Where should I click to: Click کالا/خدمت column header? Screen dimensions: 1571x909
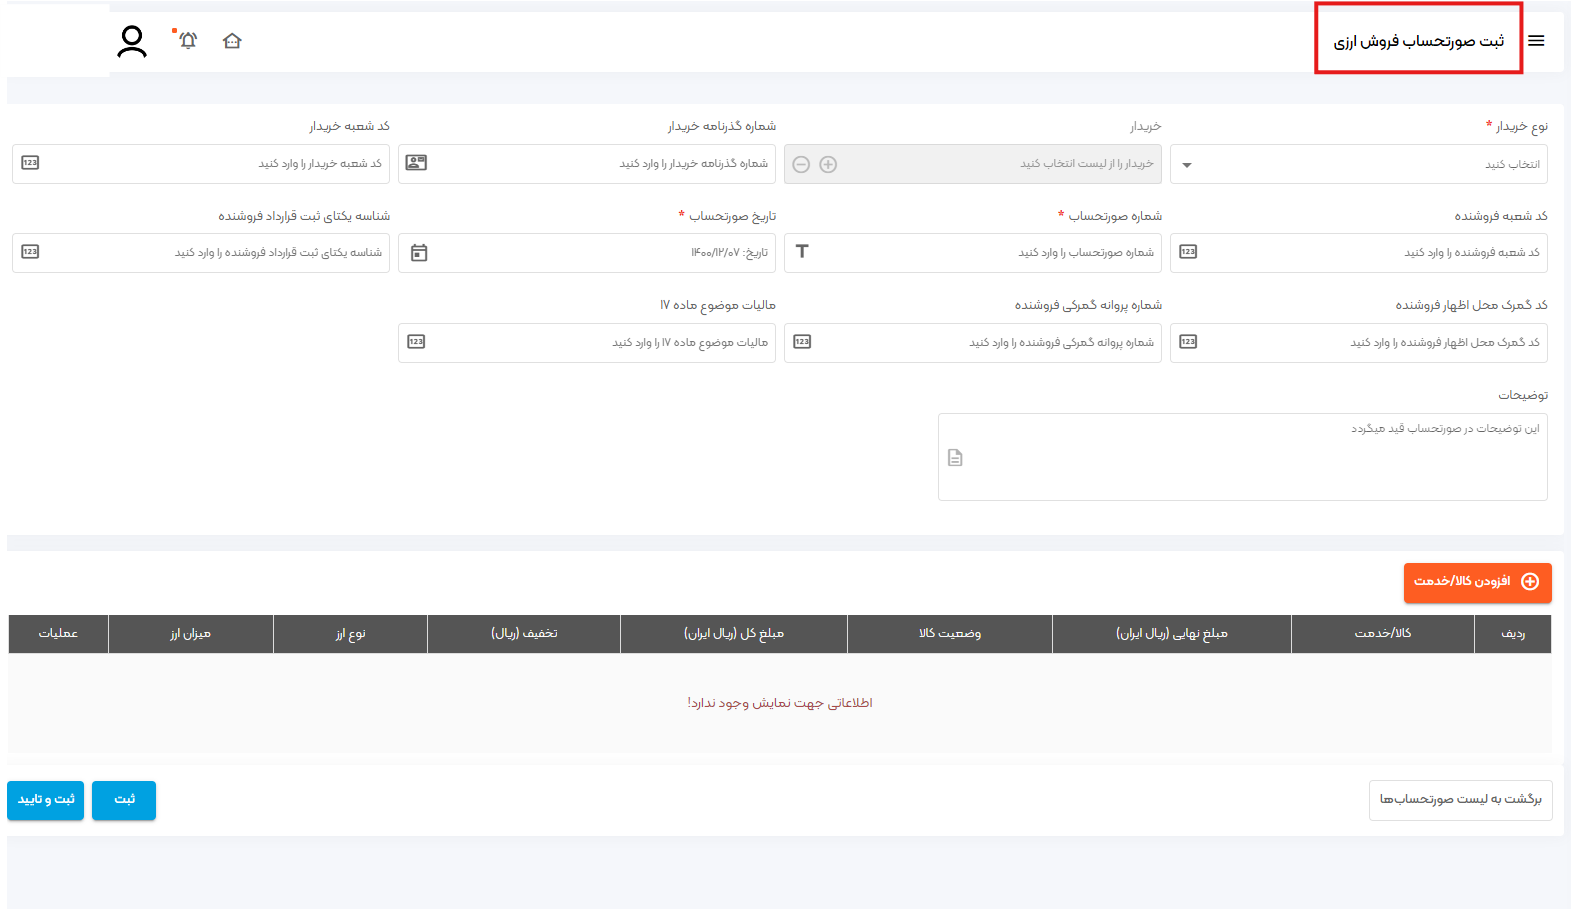[1383, 634]
